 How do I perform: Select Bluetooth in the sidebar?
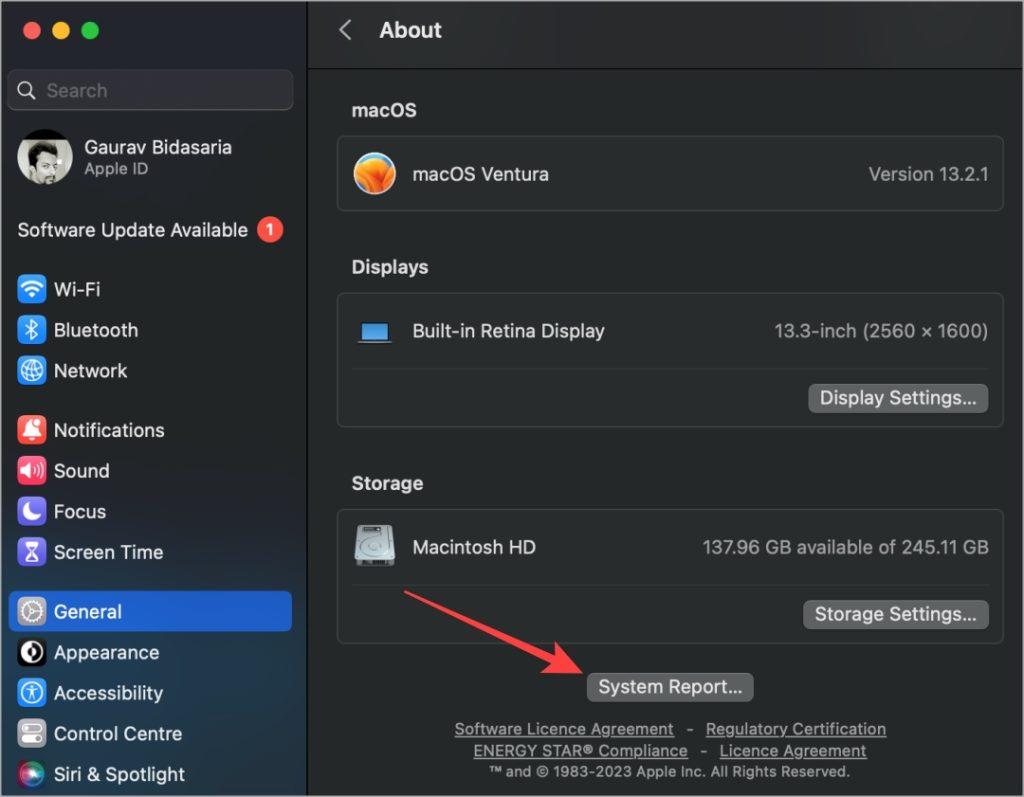(150, 330)
